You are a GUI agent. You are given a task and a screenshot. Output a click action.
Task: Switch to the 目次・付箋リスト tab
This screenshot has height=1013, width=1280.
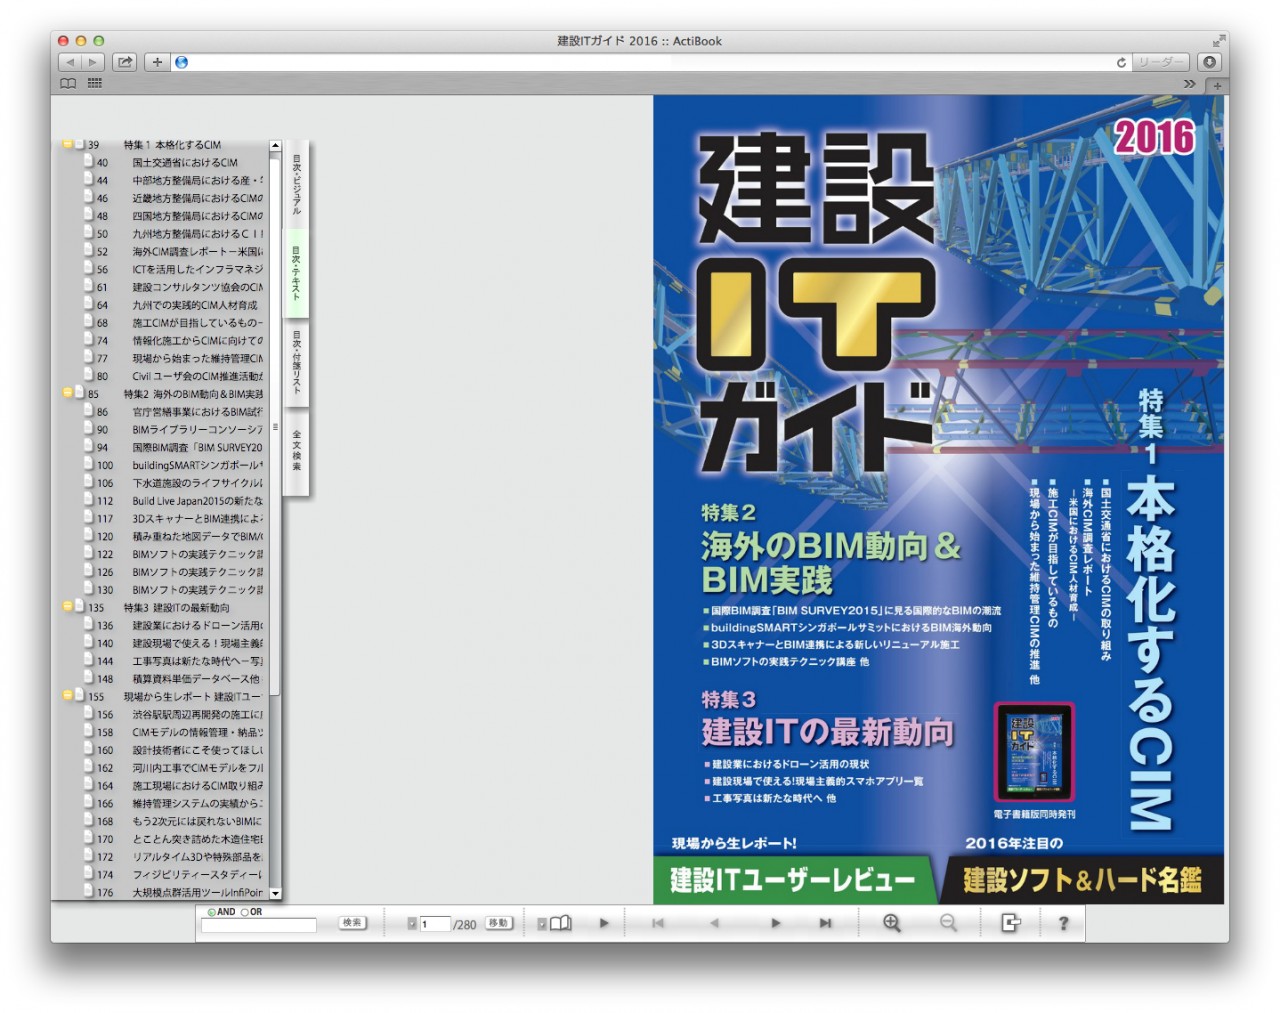(296, 362)
